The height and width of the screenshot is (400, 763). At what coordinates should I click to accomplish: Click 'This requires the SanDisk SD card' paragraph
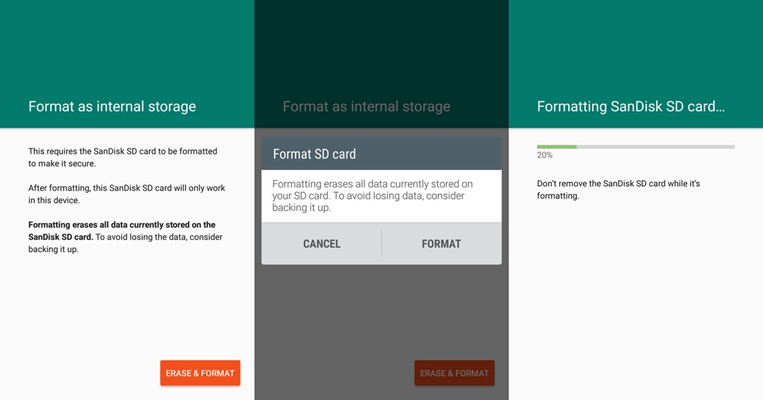click(x=123, y=157)
